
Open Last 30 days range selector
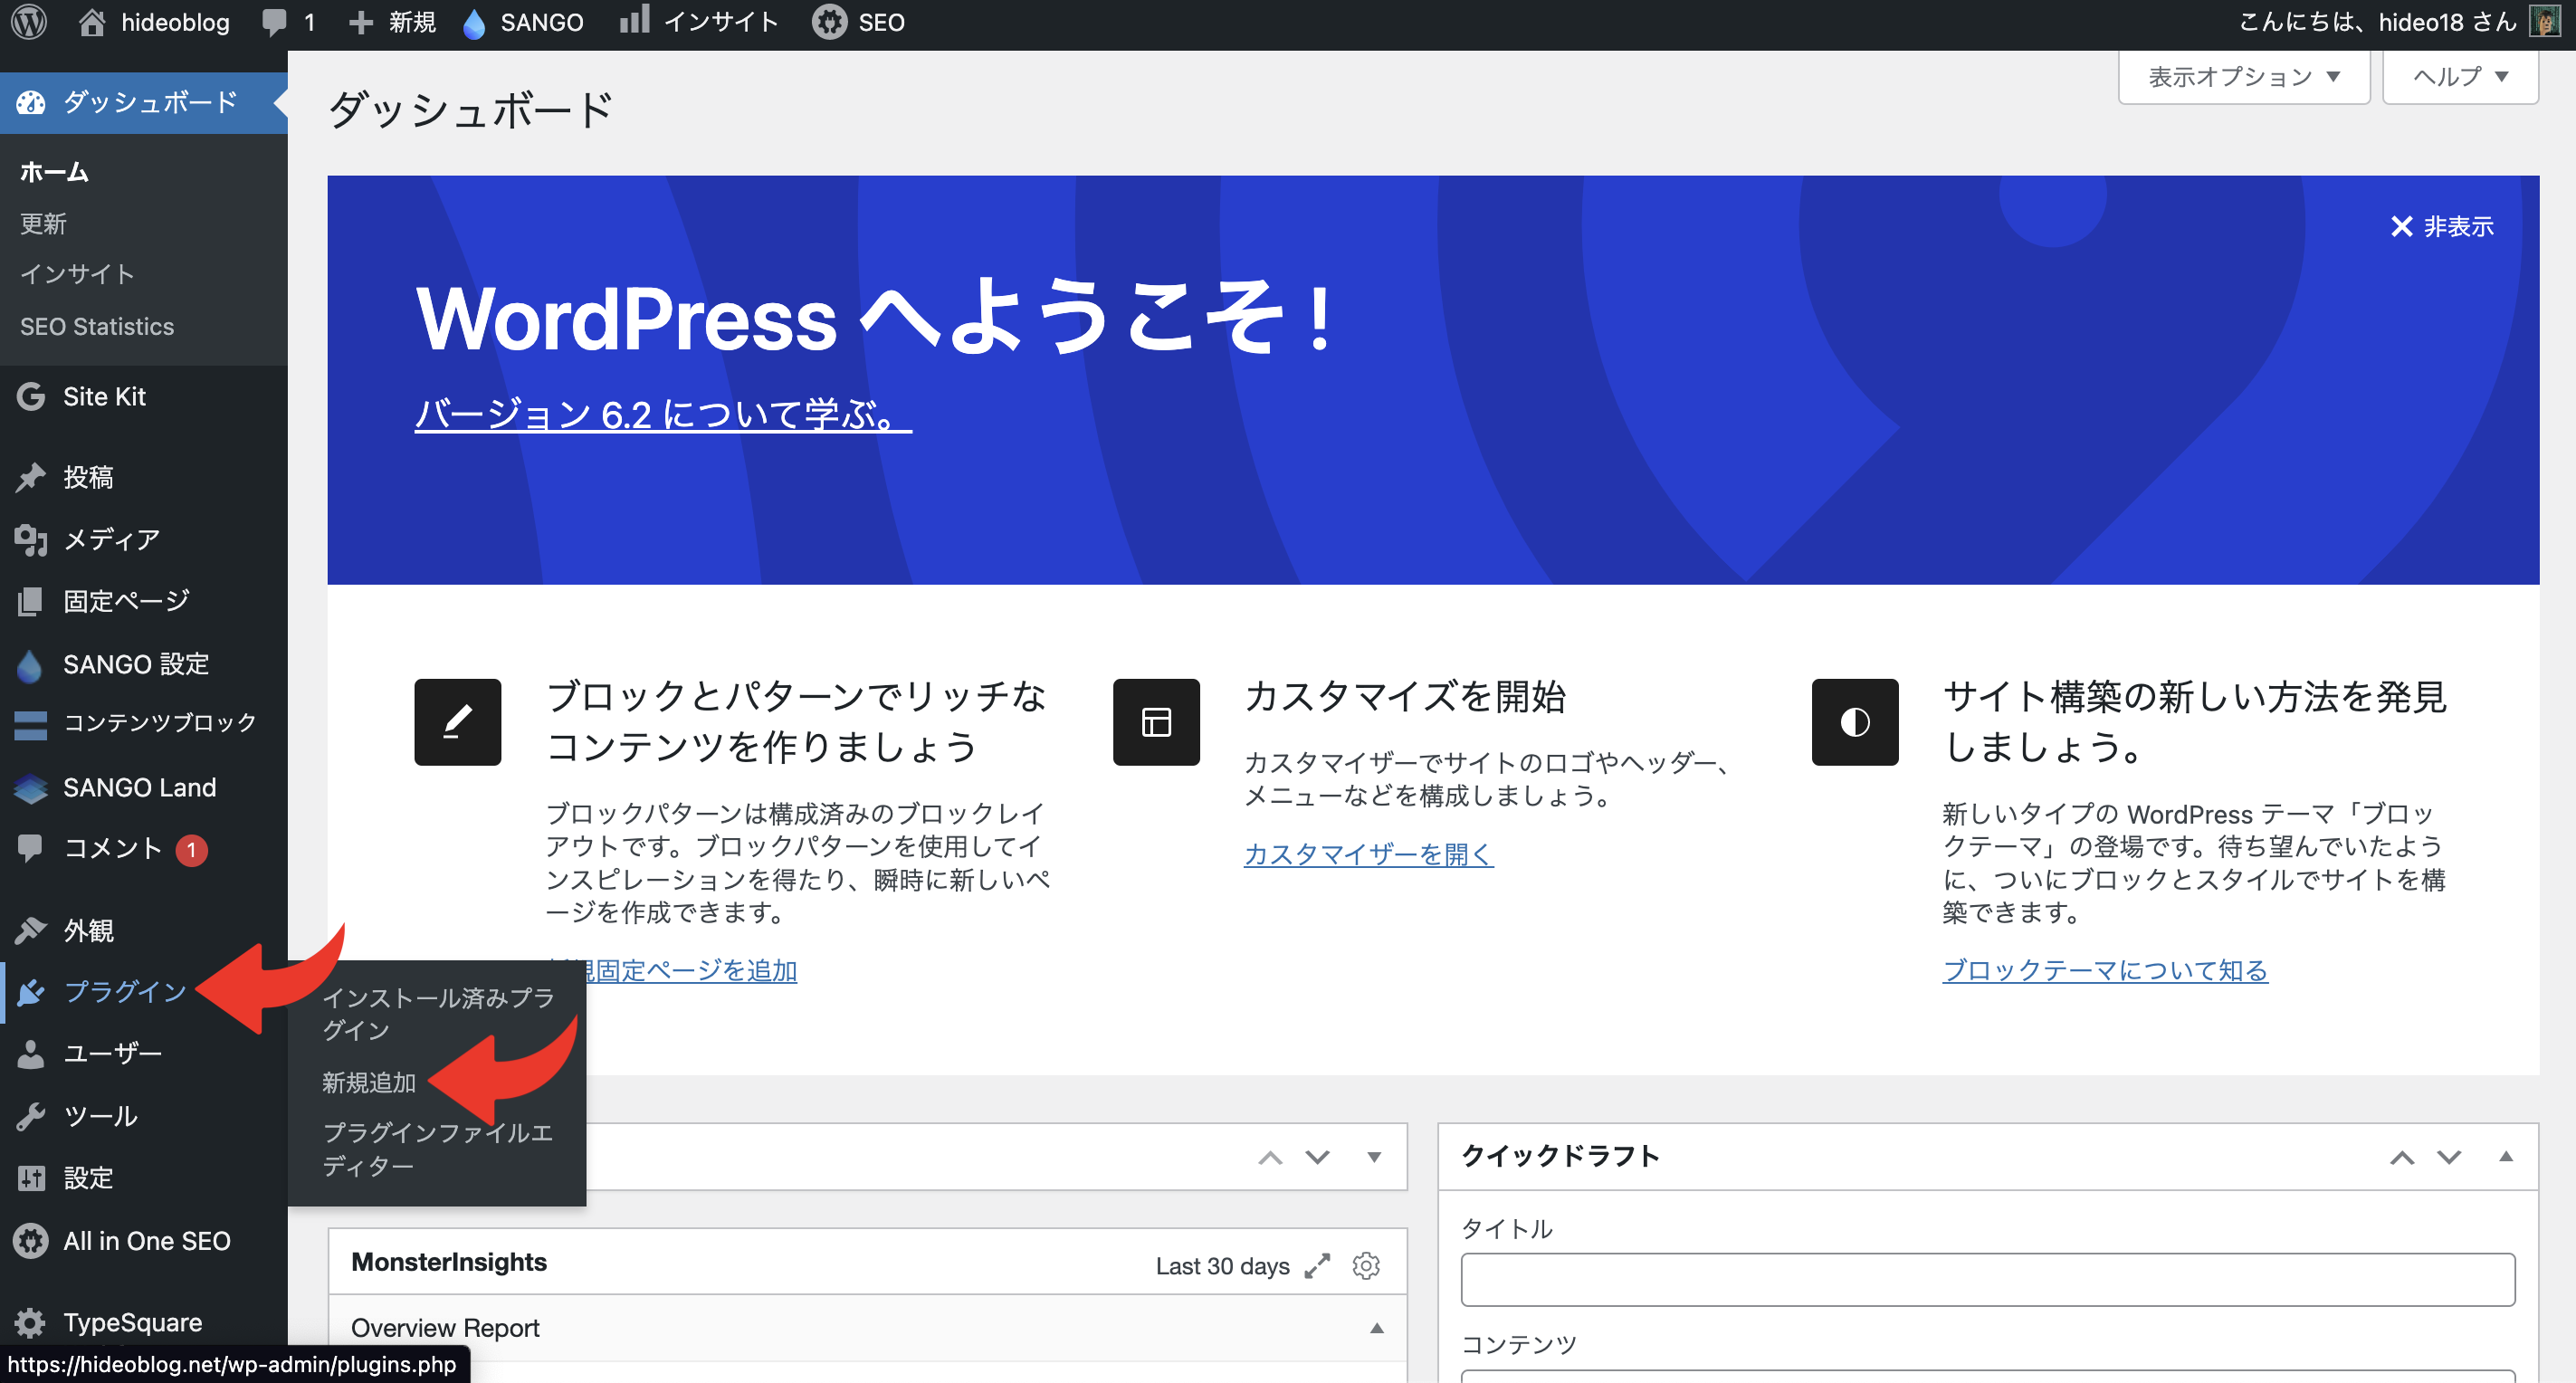pos(1222,1266)
